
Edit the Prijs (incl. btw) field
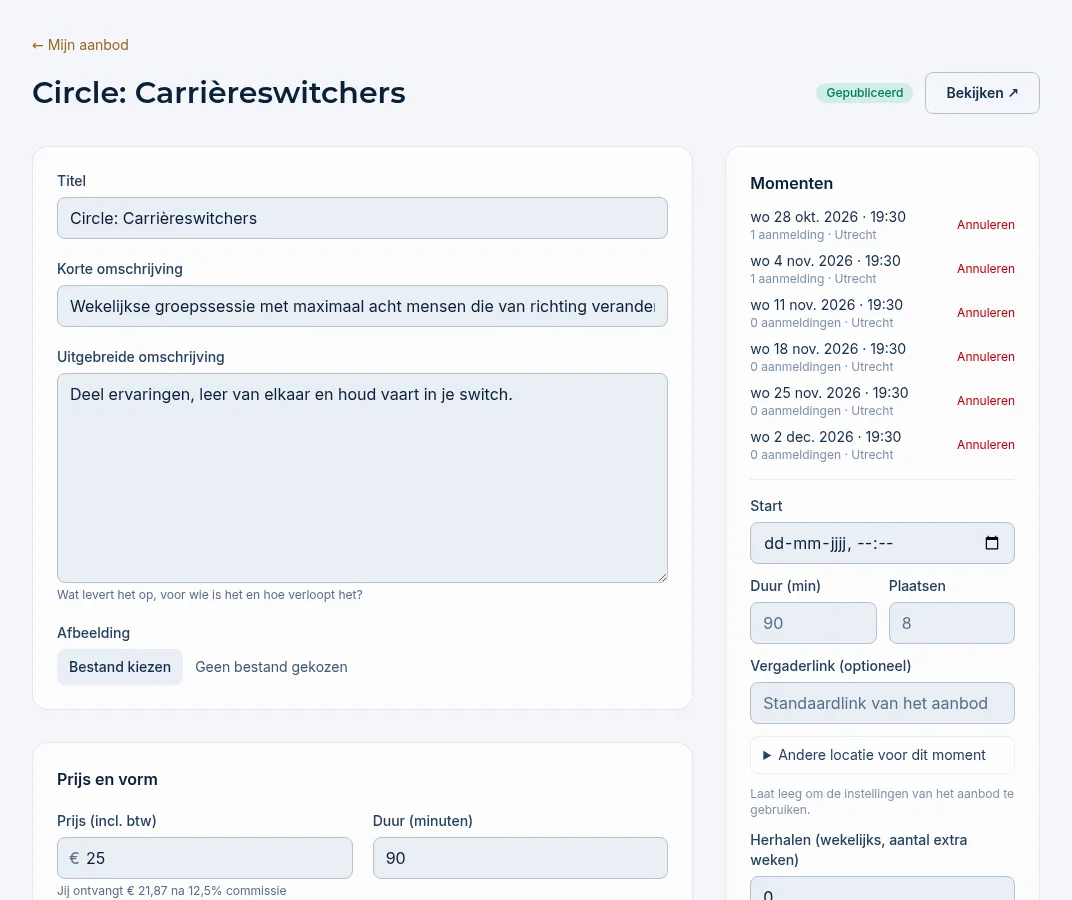(x=205, y=858)
